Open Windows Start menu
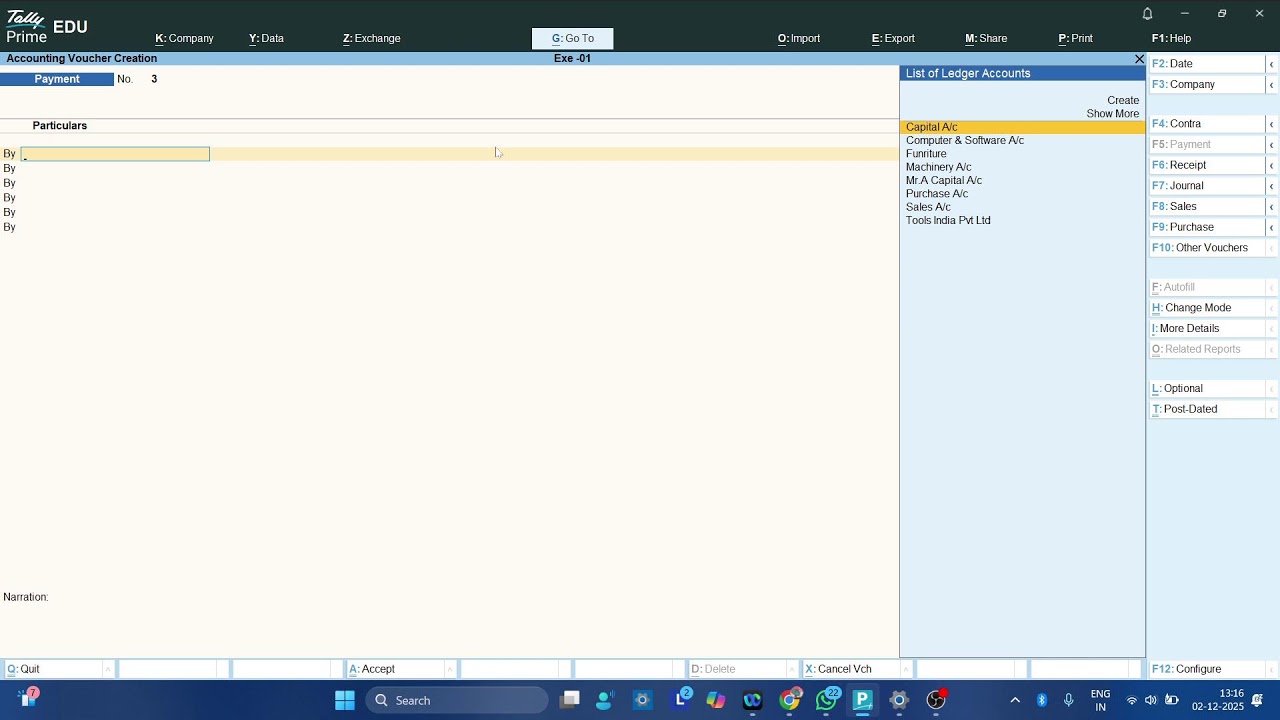This screenshot has width=1280, height=720. (x=345, y=700)
